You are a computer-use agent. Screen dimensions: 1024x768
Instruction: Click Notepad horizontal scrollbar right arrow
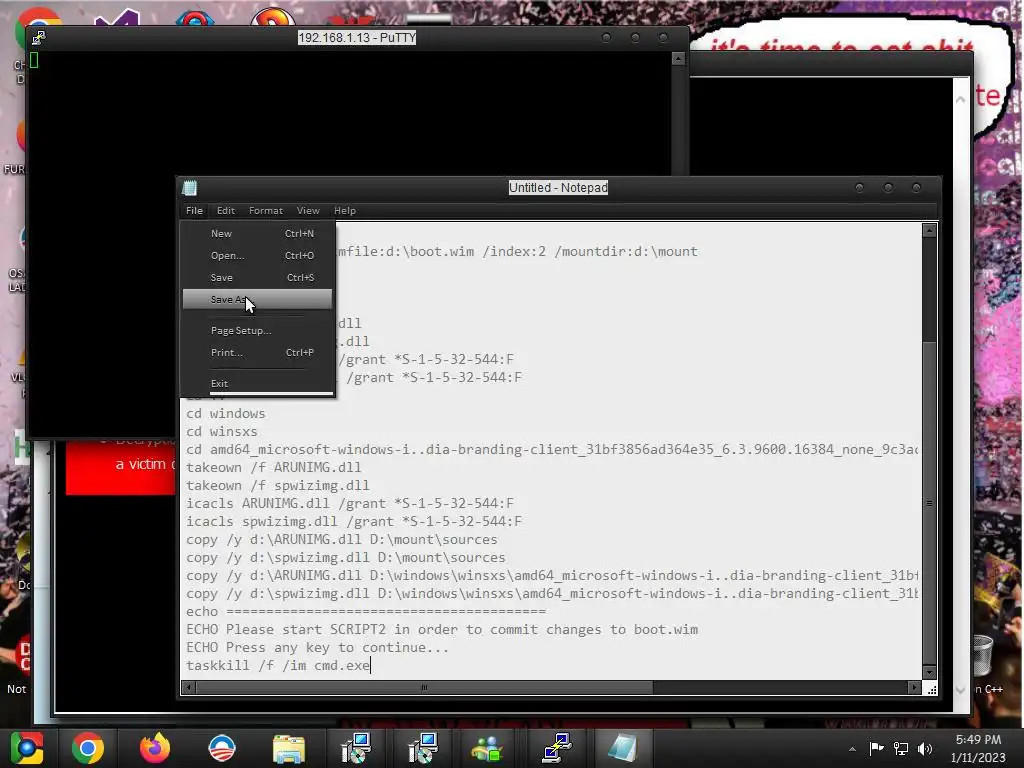[x=914, y=687]
